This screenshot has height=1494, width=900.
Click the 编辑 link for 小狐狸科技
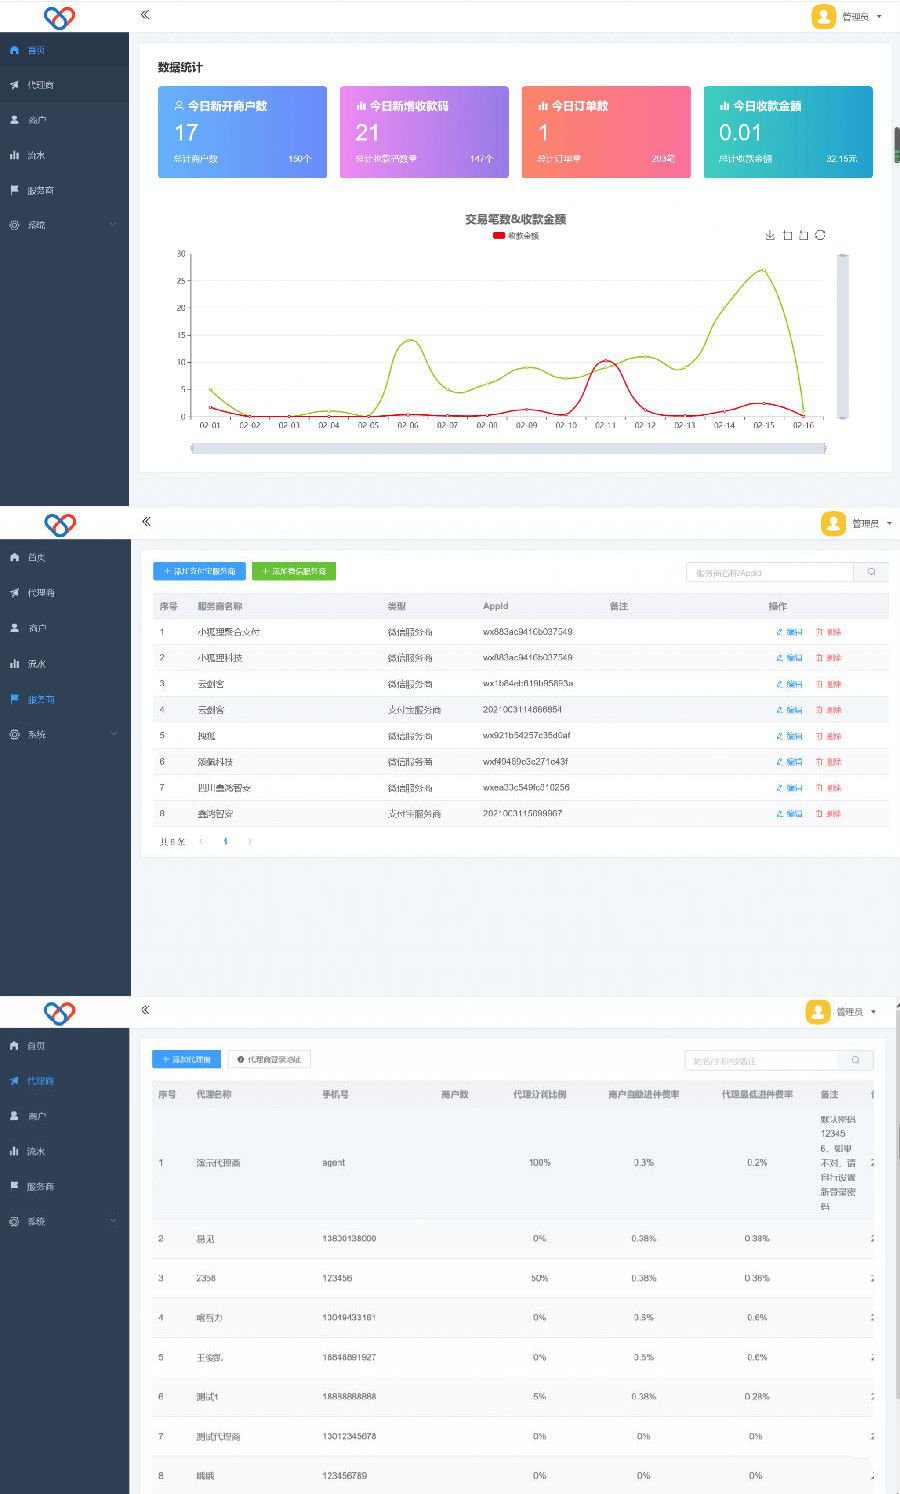pyautogui.click(x=789, y=658)
